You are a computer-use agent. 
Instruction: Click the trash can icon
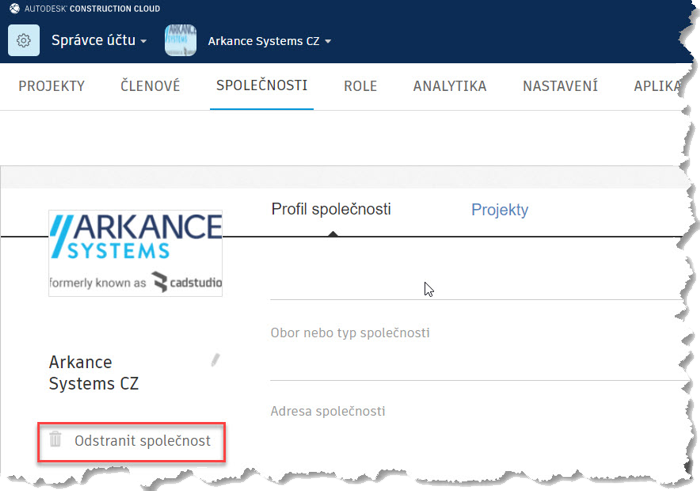pyautogui.click(x=56, y=439)
